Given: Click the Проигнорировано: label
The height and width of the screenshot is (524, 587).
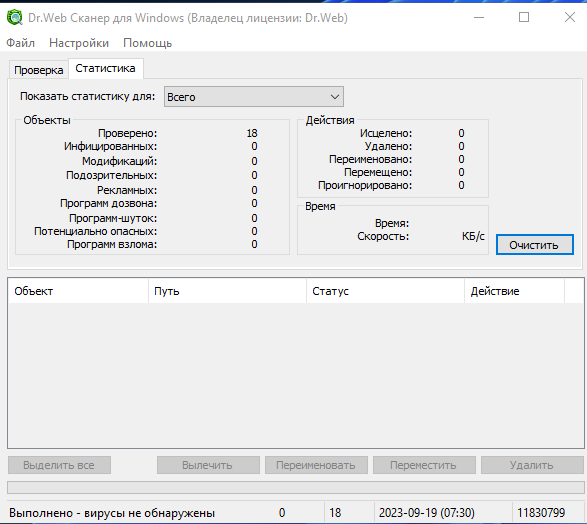Looking at the screenshot, I should (x=365, y=185).
